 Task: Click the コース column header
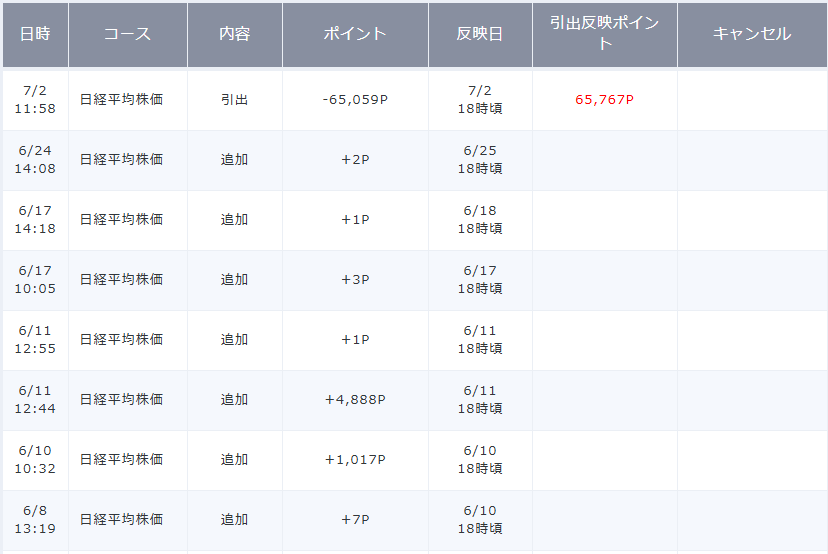tap(128, 34)
